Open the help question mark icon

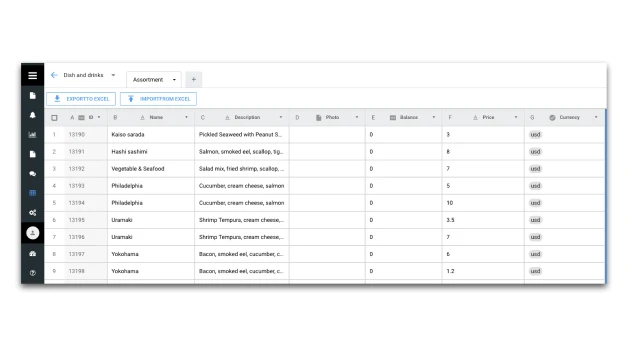pos(33,273)
